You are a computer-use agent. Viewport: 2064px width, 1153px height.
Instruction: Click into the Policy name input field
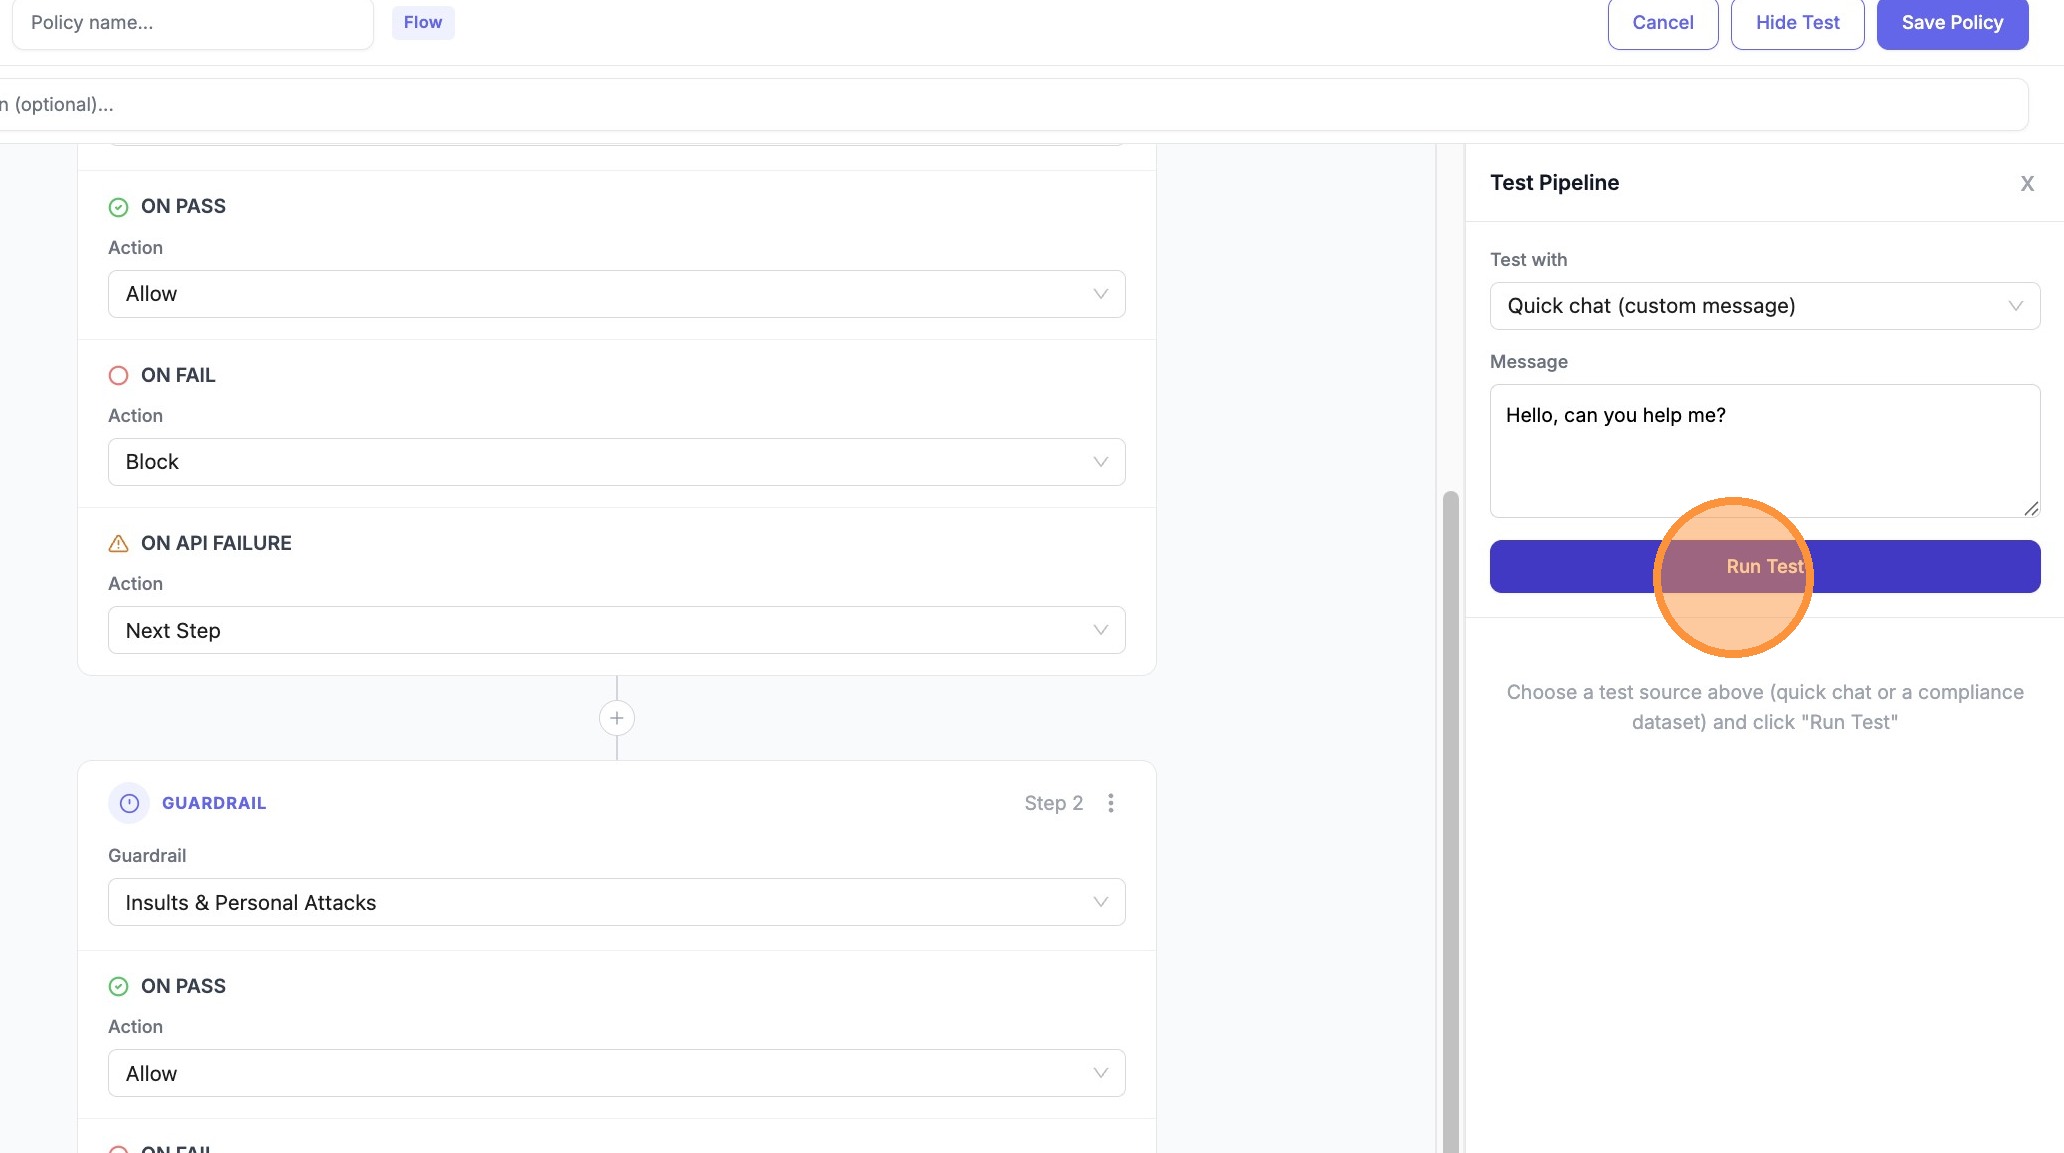pyautogui.click(x=192, y=22)
